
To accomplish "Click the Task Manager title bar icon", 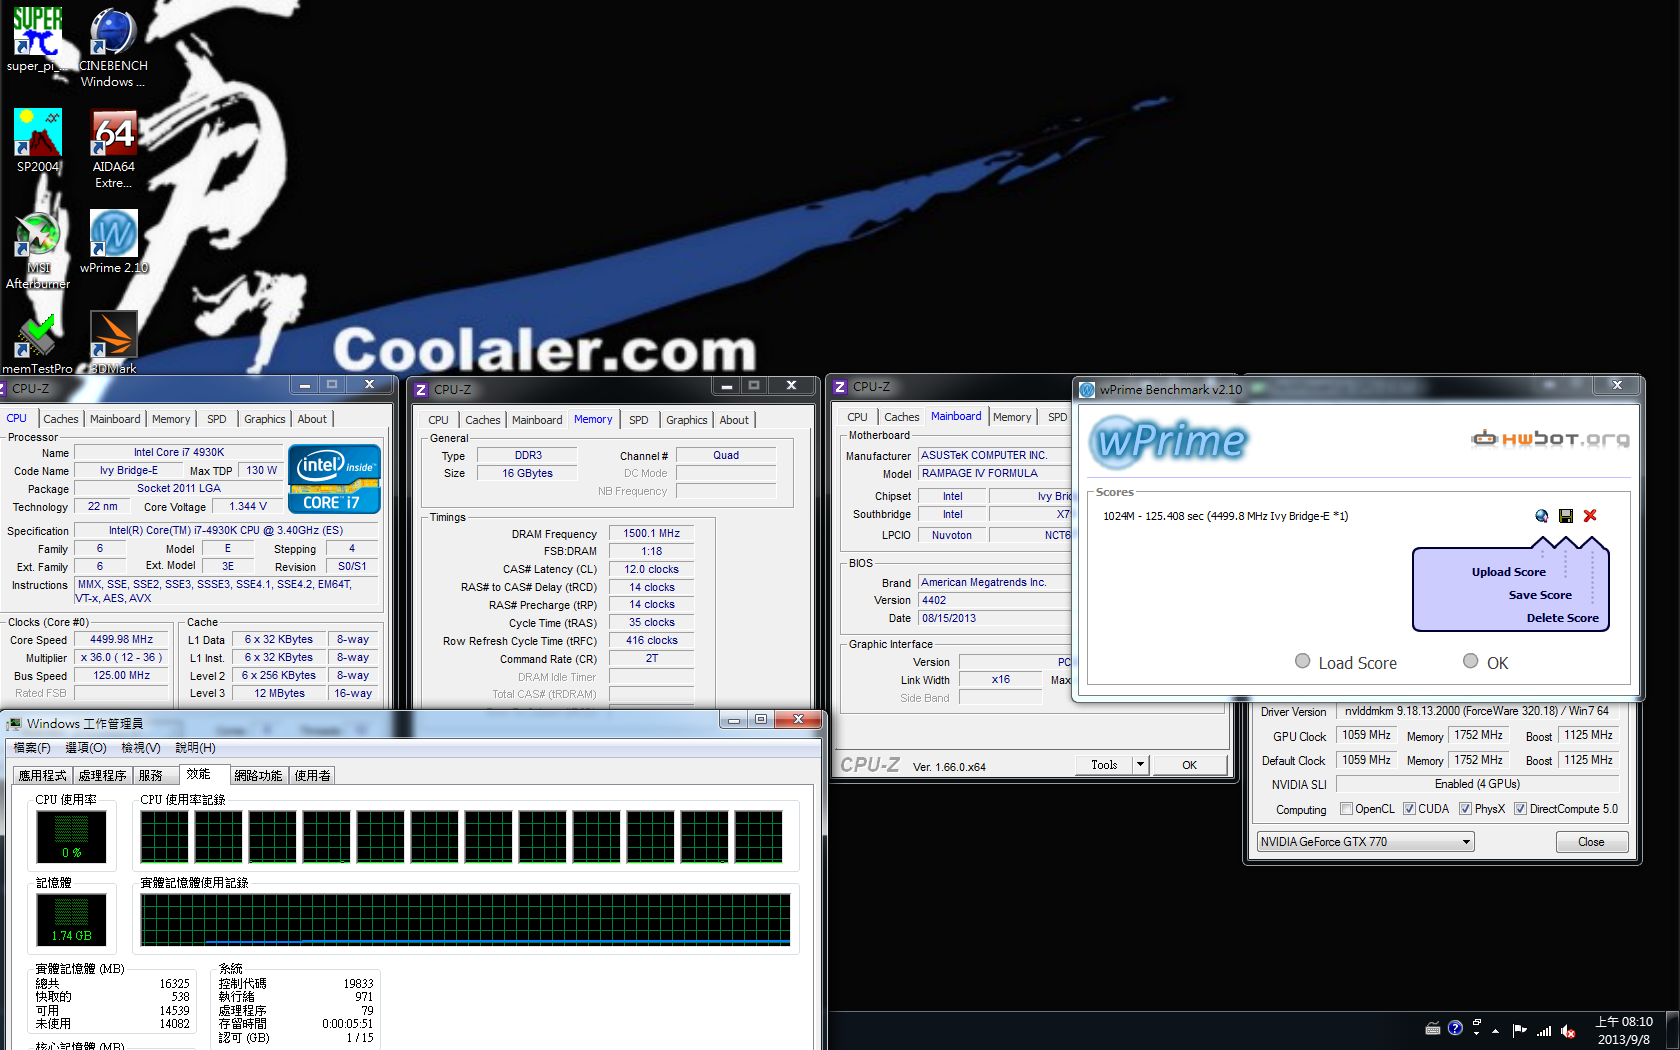I will click(14, 723).
